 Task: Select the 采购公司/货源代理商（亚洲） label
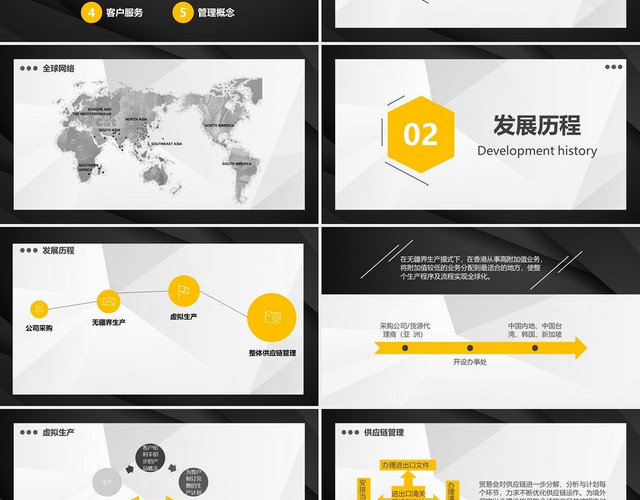[x=405, y=330]
